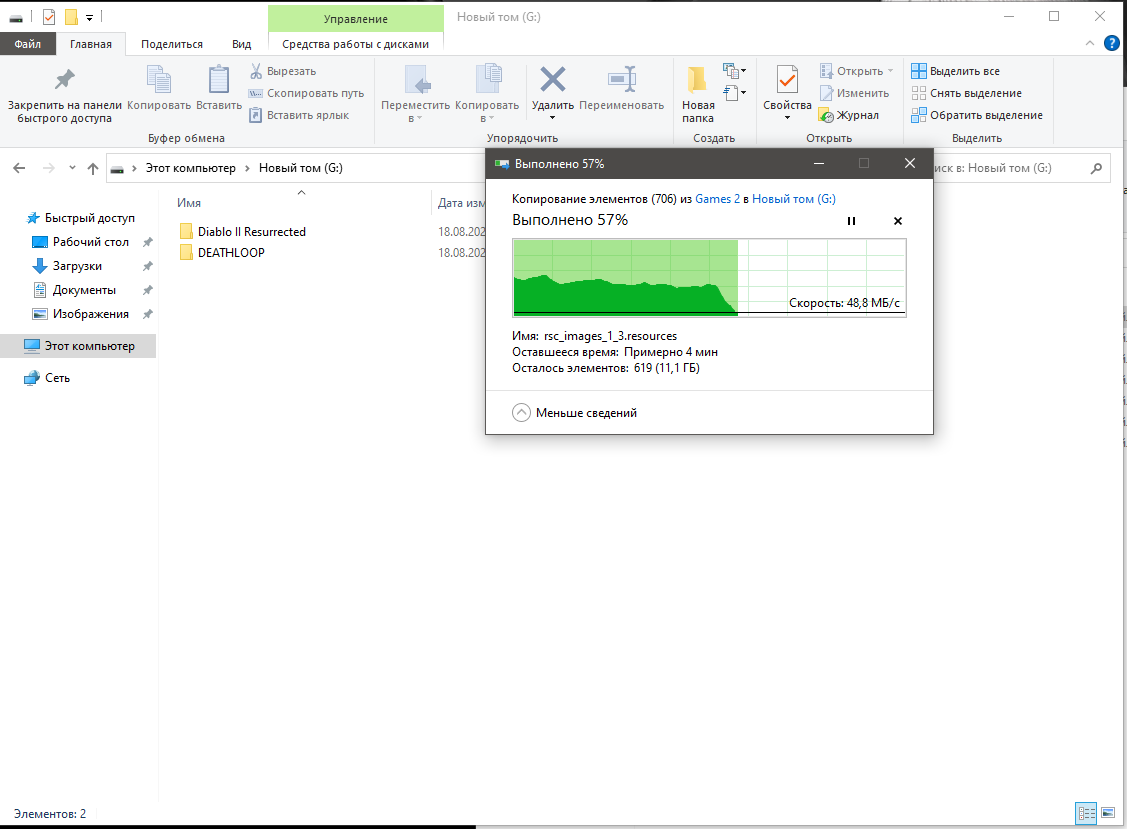Click the Вставить paste icon
The width and height of the screenshot is (1127, 829).
218,80
